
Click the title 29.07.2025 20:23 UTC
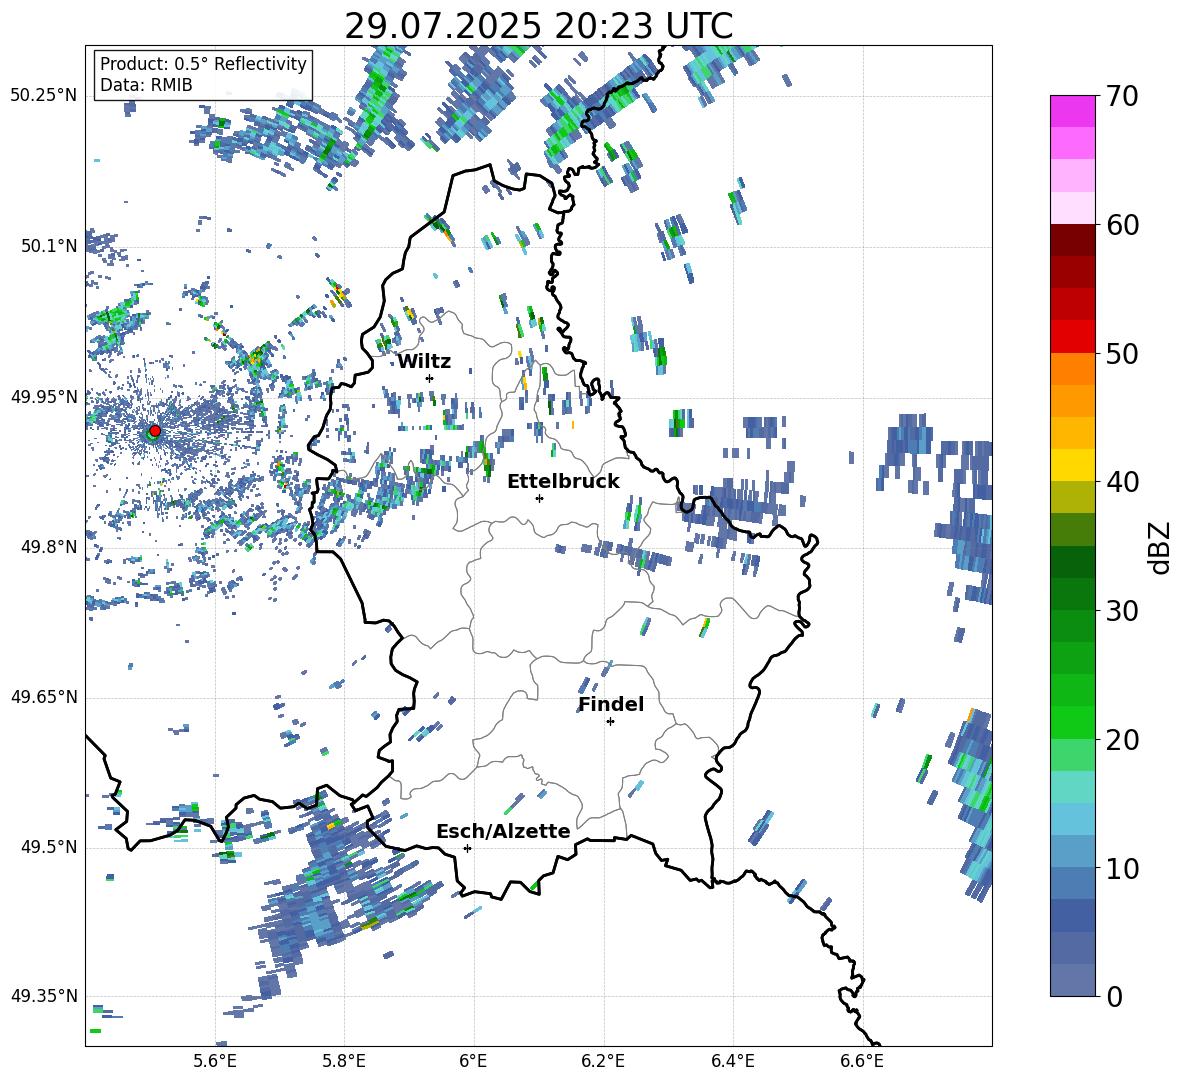(x=538, y=26)
